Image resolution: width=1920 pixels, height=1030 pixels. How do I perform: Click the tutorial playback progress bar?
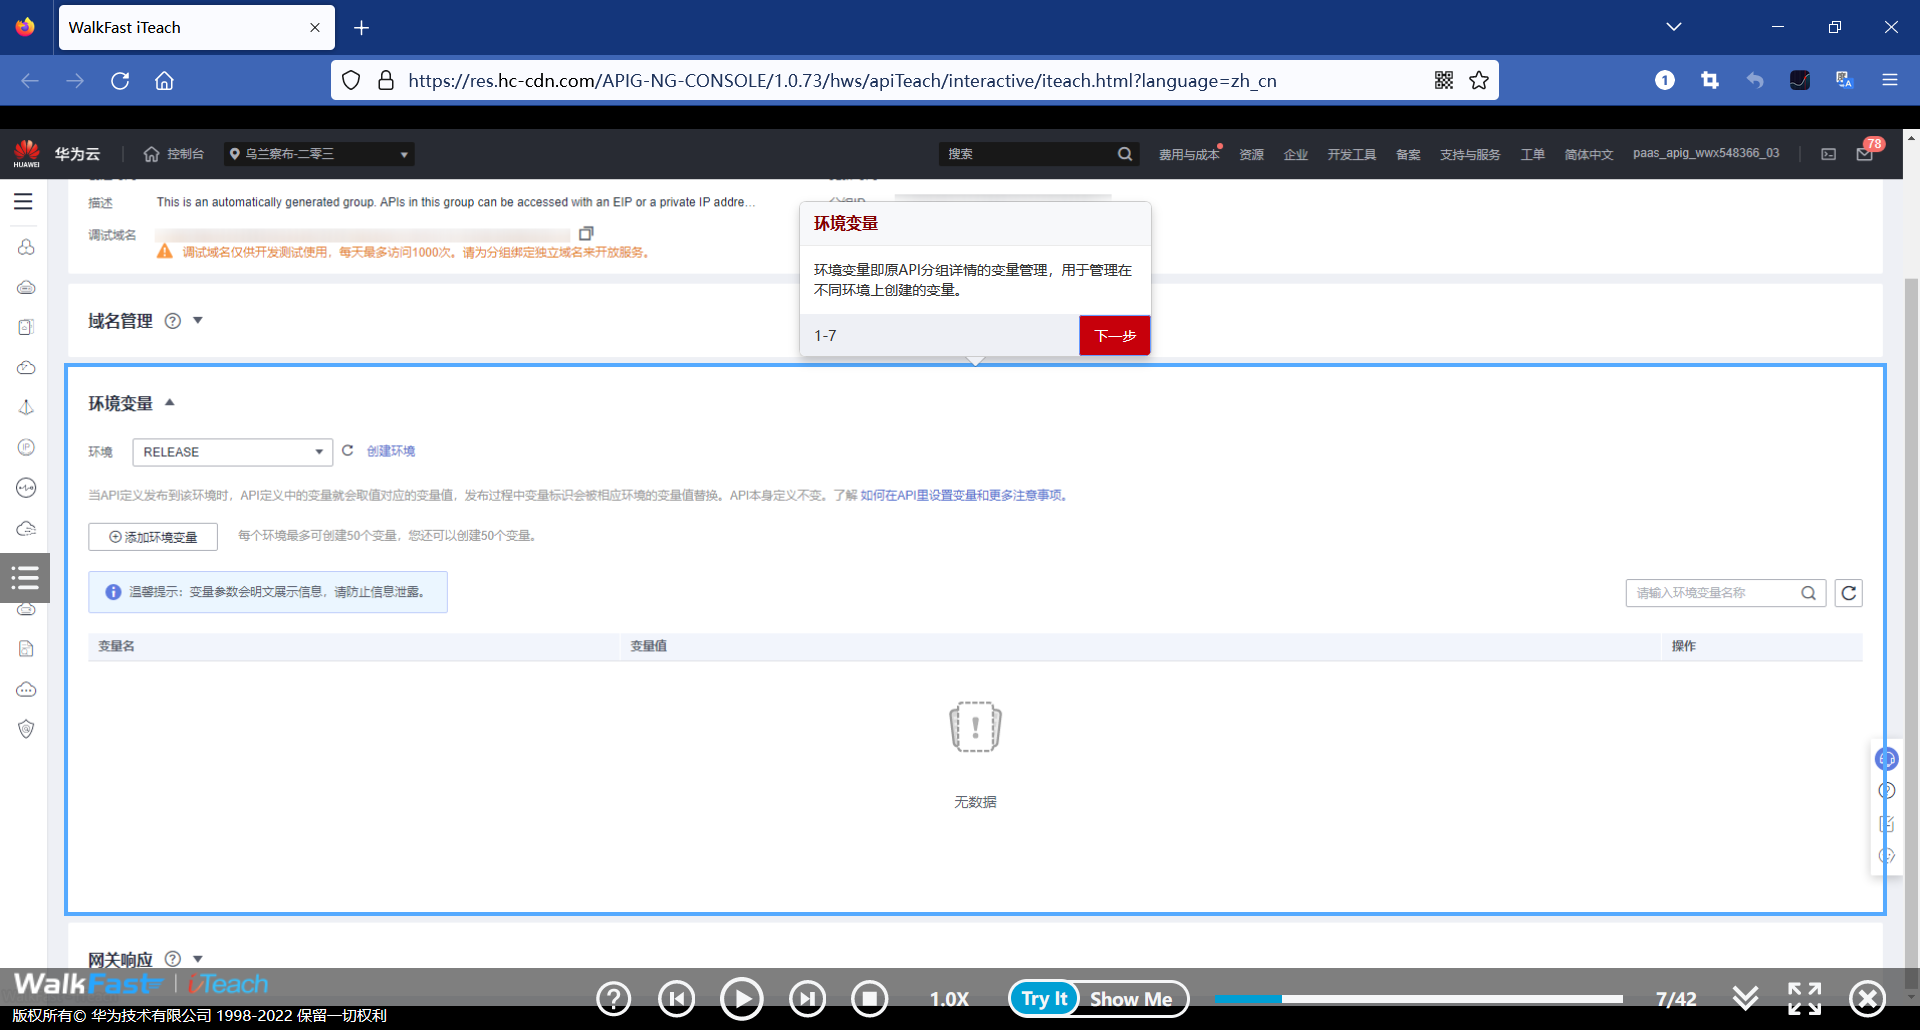(1419, 998)
